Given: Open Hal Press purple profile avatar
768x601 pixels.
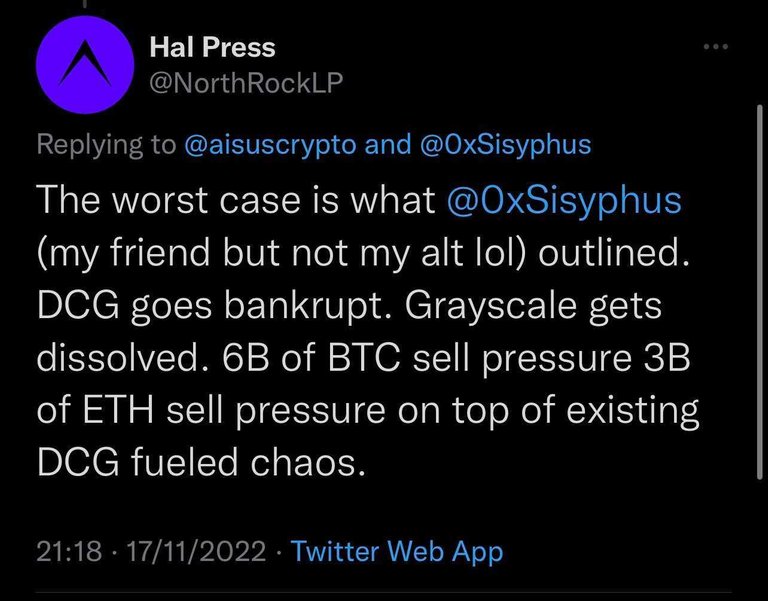Looking at the screenshot, I should (85, 65).
